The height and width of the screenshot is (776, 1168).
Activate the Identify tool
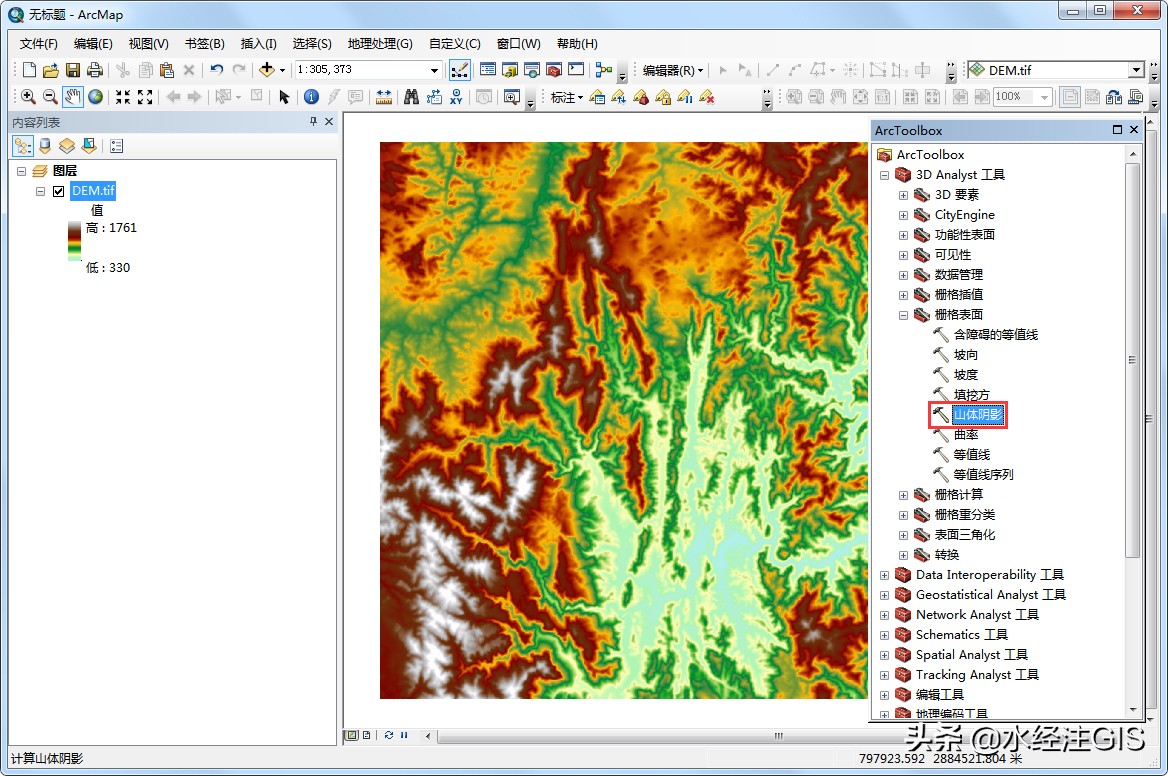click(311, 97)
